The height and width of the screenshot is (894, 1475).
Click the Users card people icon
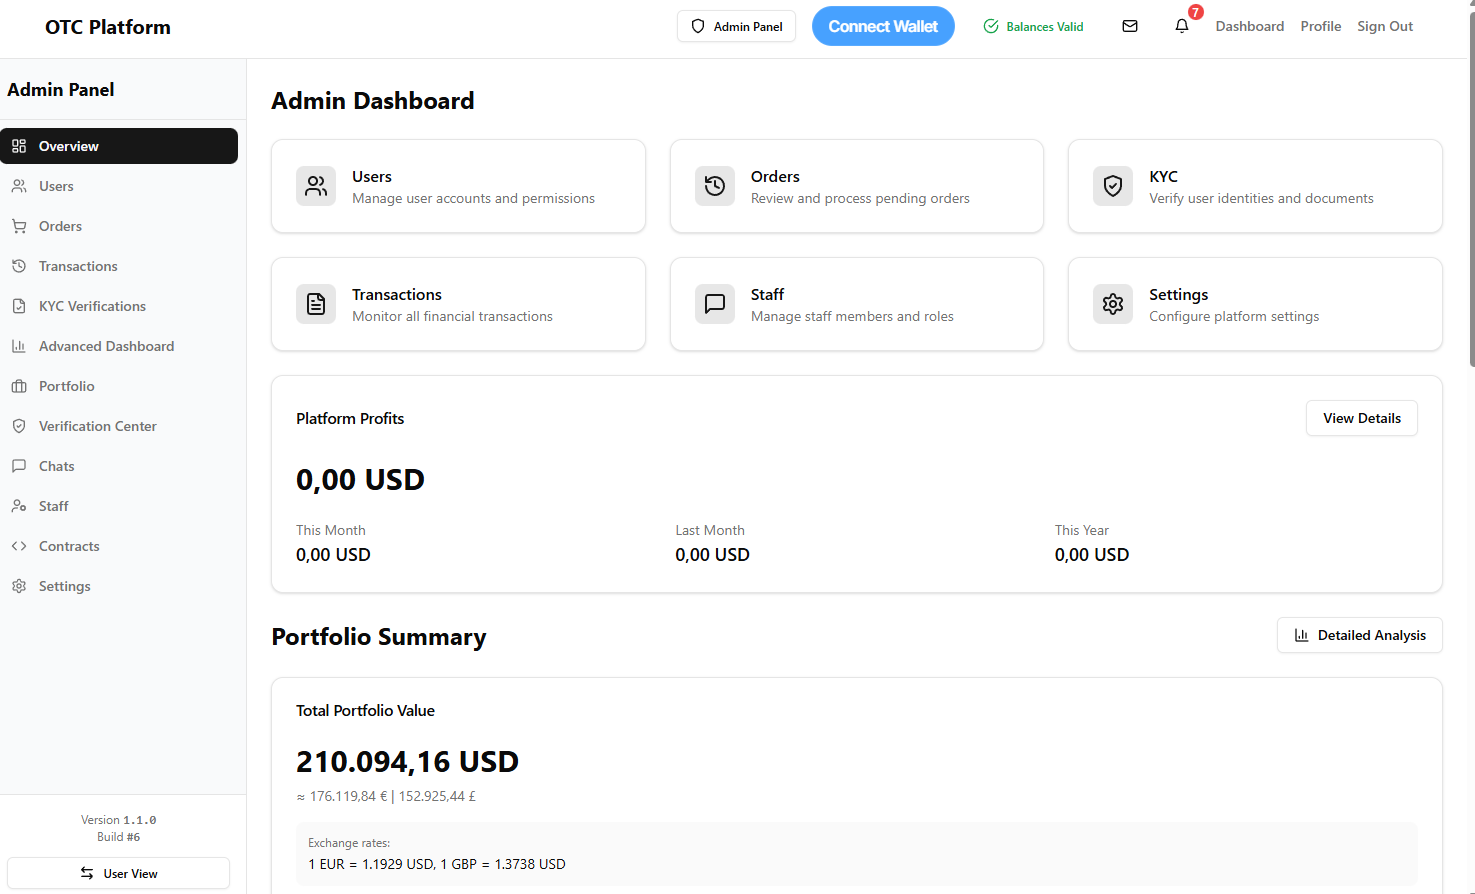point(315,186)
